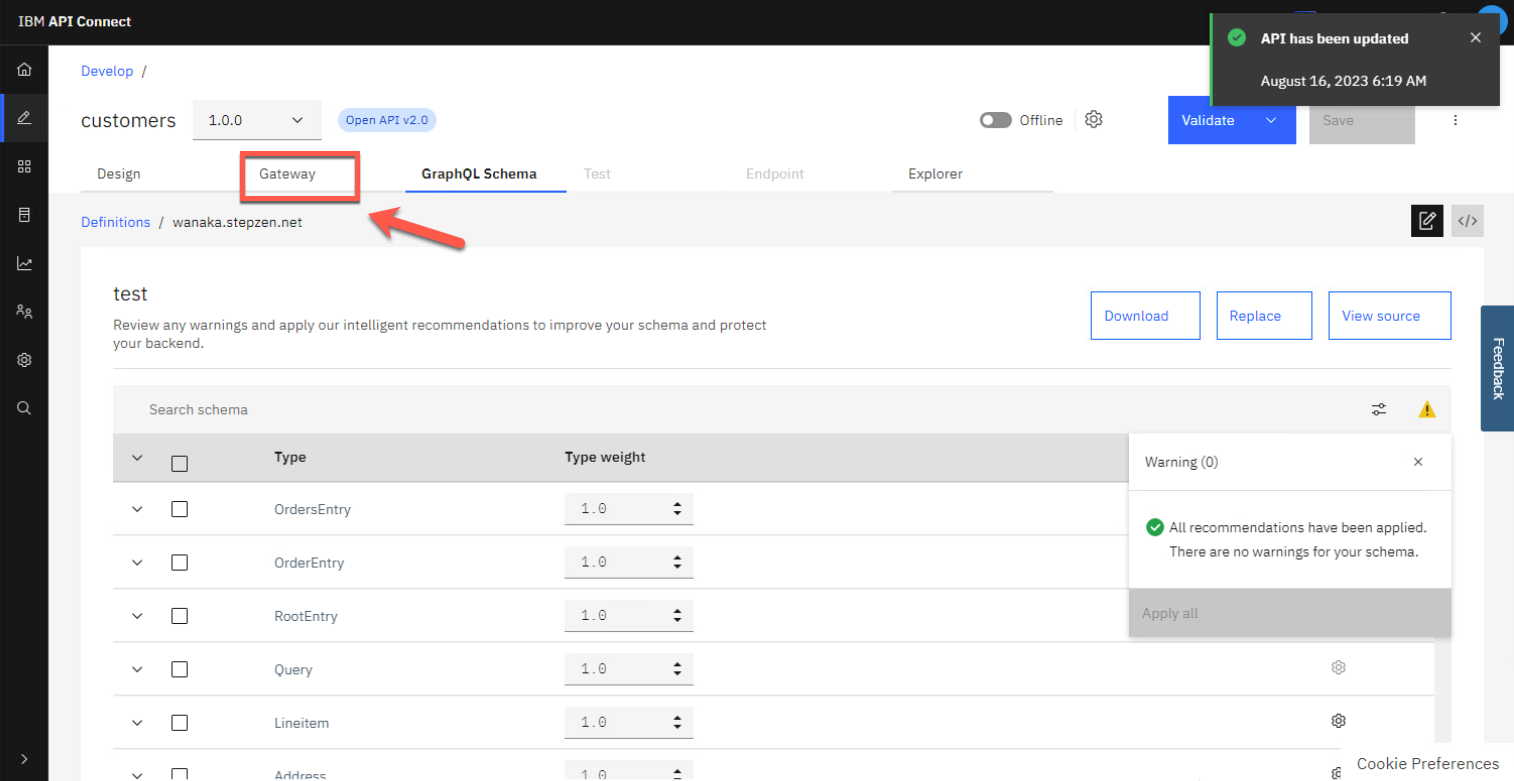Click the yellow warning triangle icon

(1427, 409)
